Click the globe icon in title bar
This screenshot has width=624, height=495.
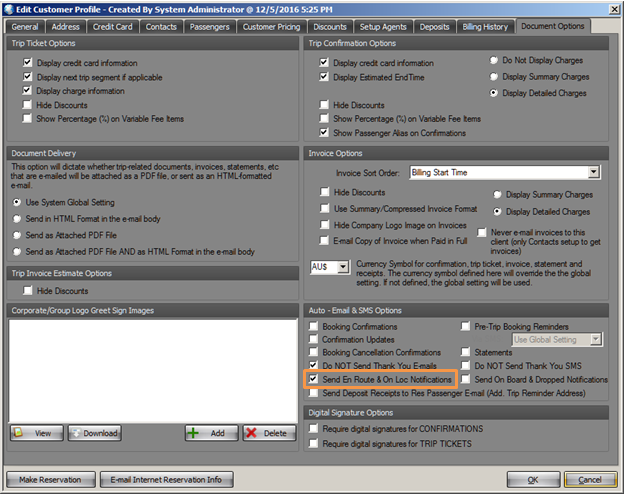[x=9, y=9]
